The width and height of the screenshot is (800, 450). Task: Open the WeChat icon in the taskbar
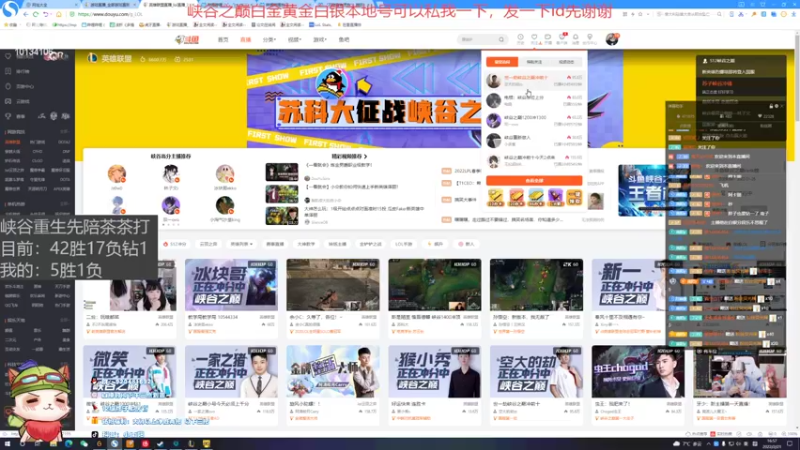[x=84, y=444]
